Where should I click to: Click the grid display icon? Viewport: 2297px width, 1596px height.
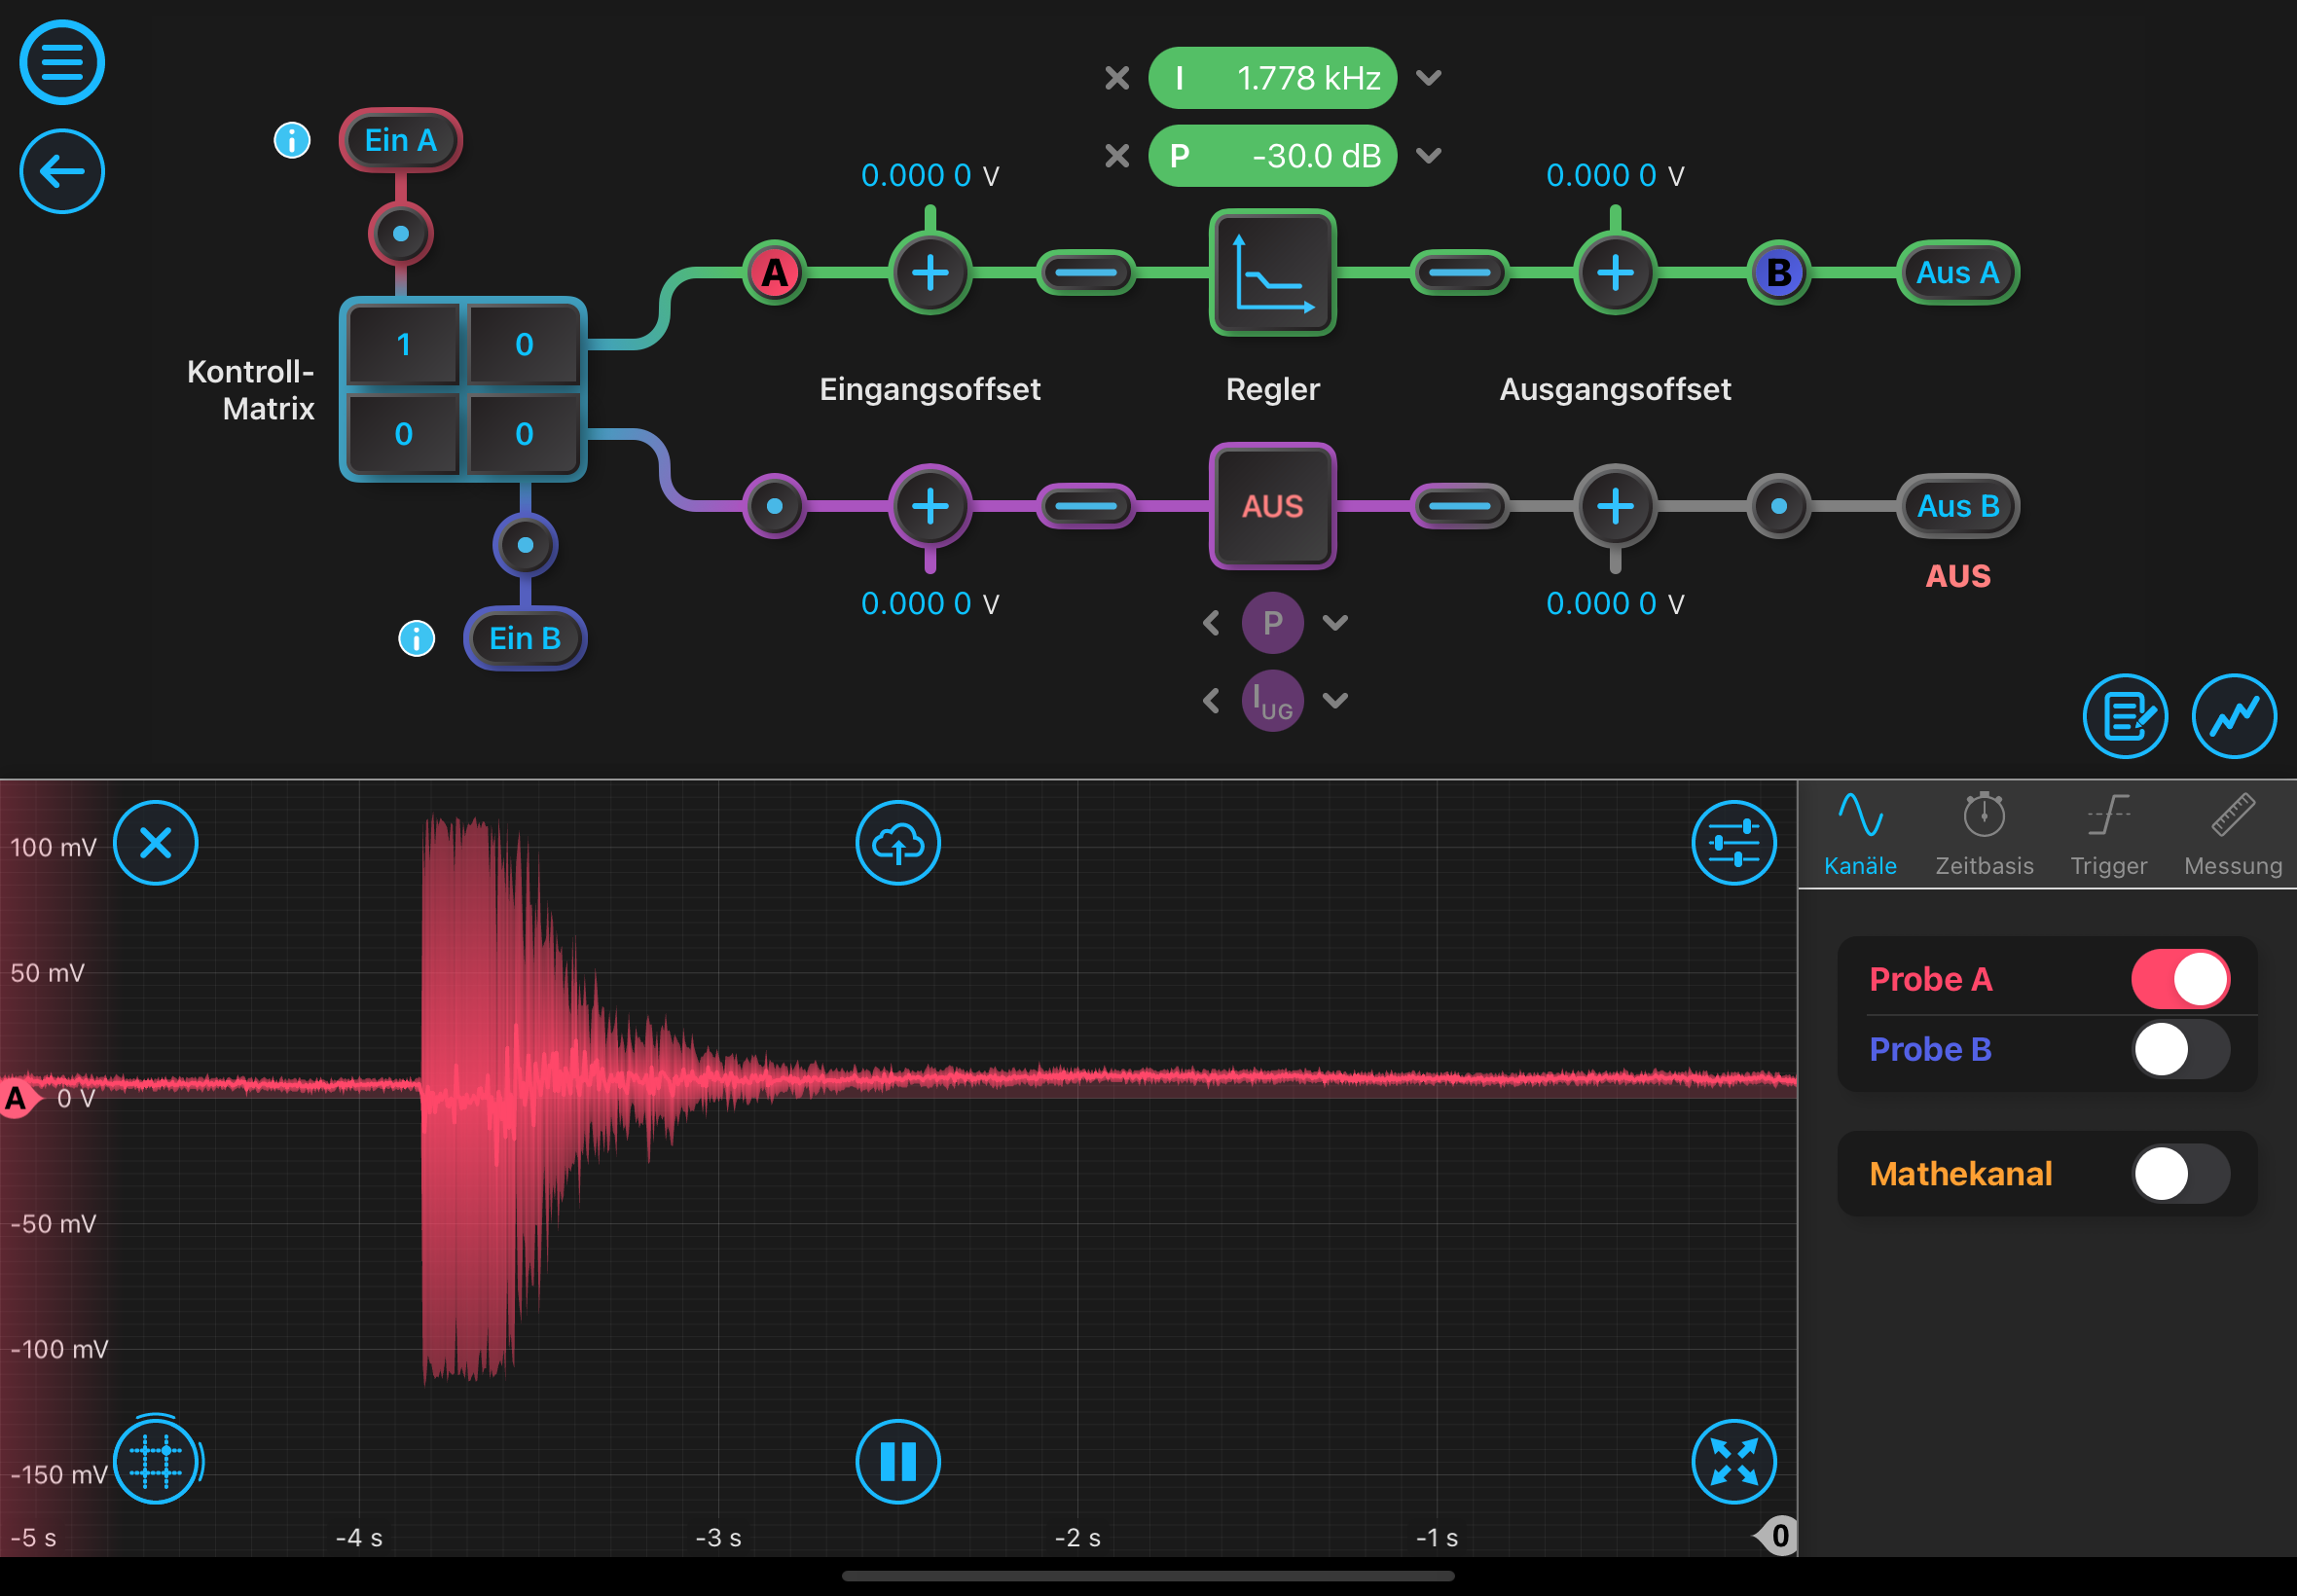coord(156,1461)
